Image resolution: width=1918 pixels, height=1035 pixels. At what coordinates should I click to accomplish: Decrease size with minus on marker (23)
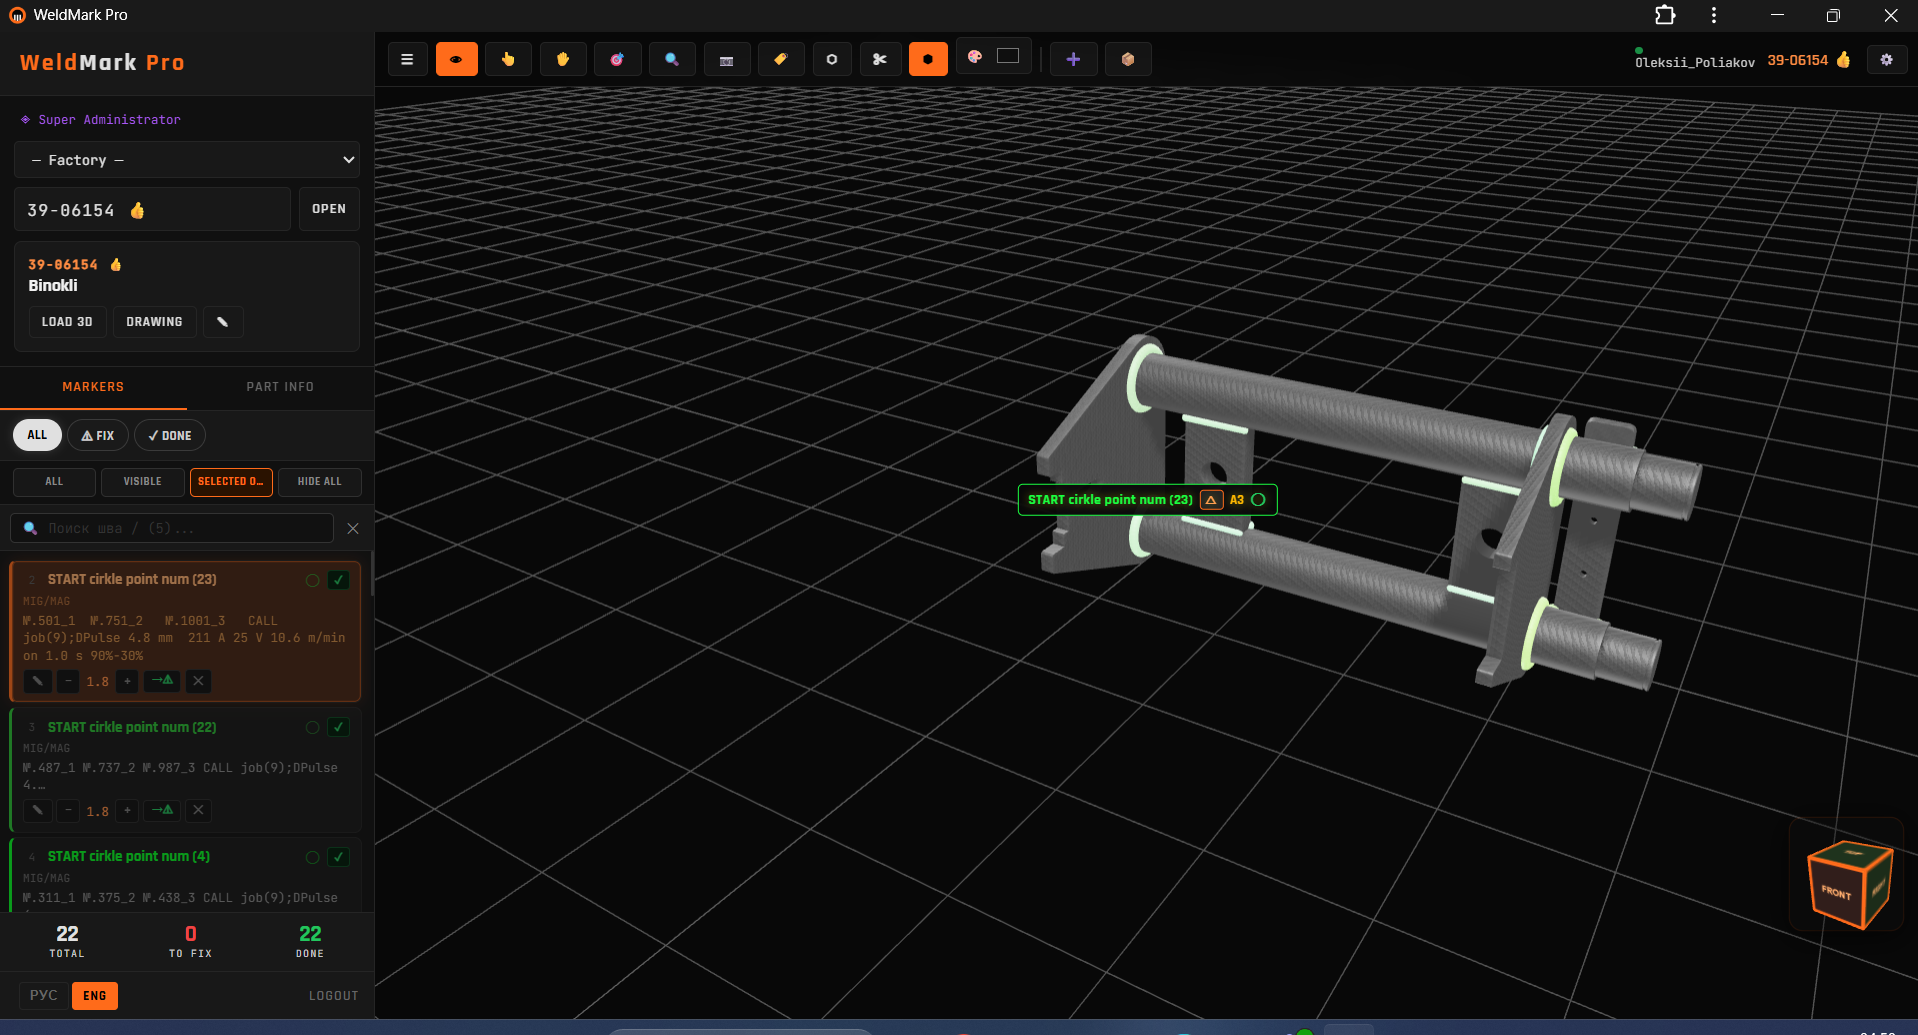[x=68, y=681]
